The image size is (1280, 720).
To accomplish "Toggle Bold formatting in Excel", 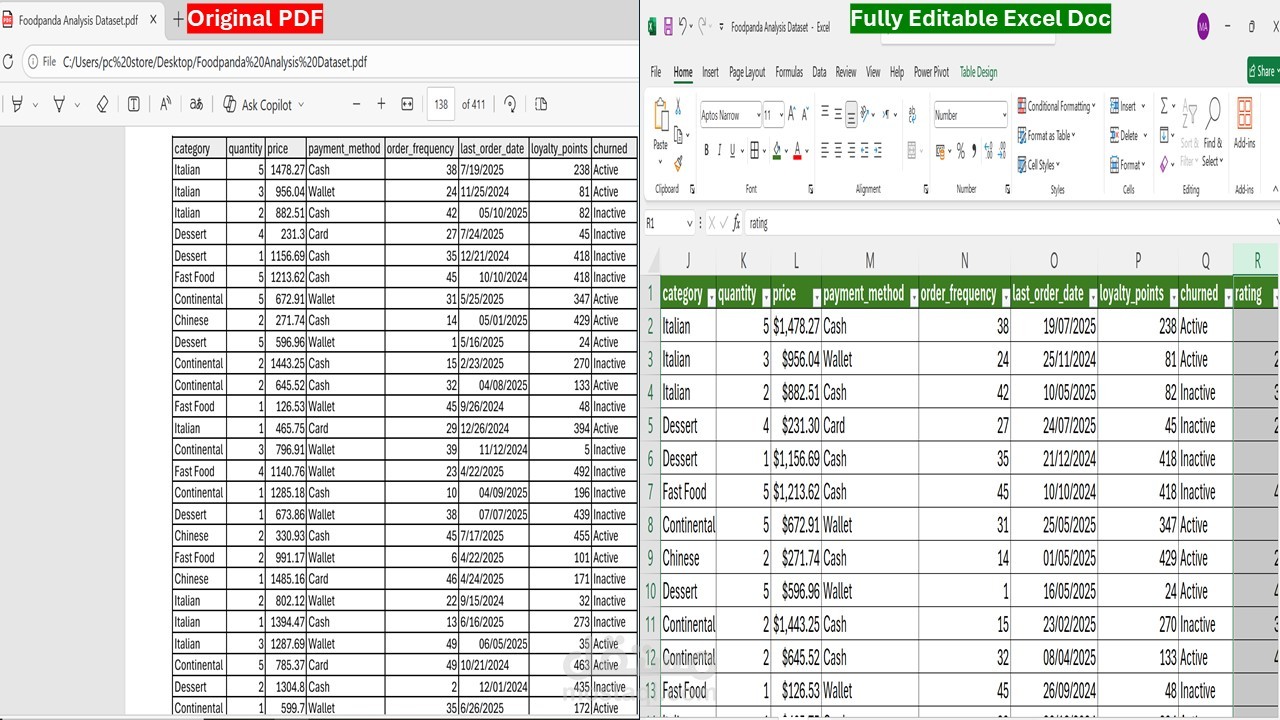I will pos(706,151).
